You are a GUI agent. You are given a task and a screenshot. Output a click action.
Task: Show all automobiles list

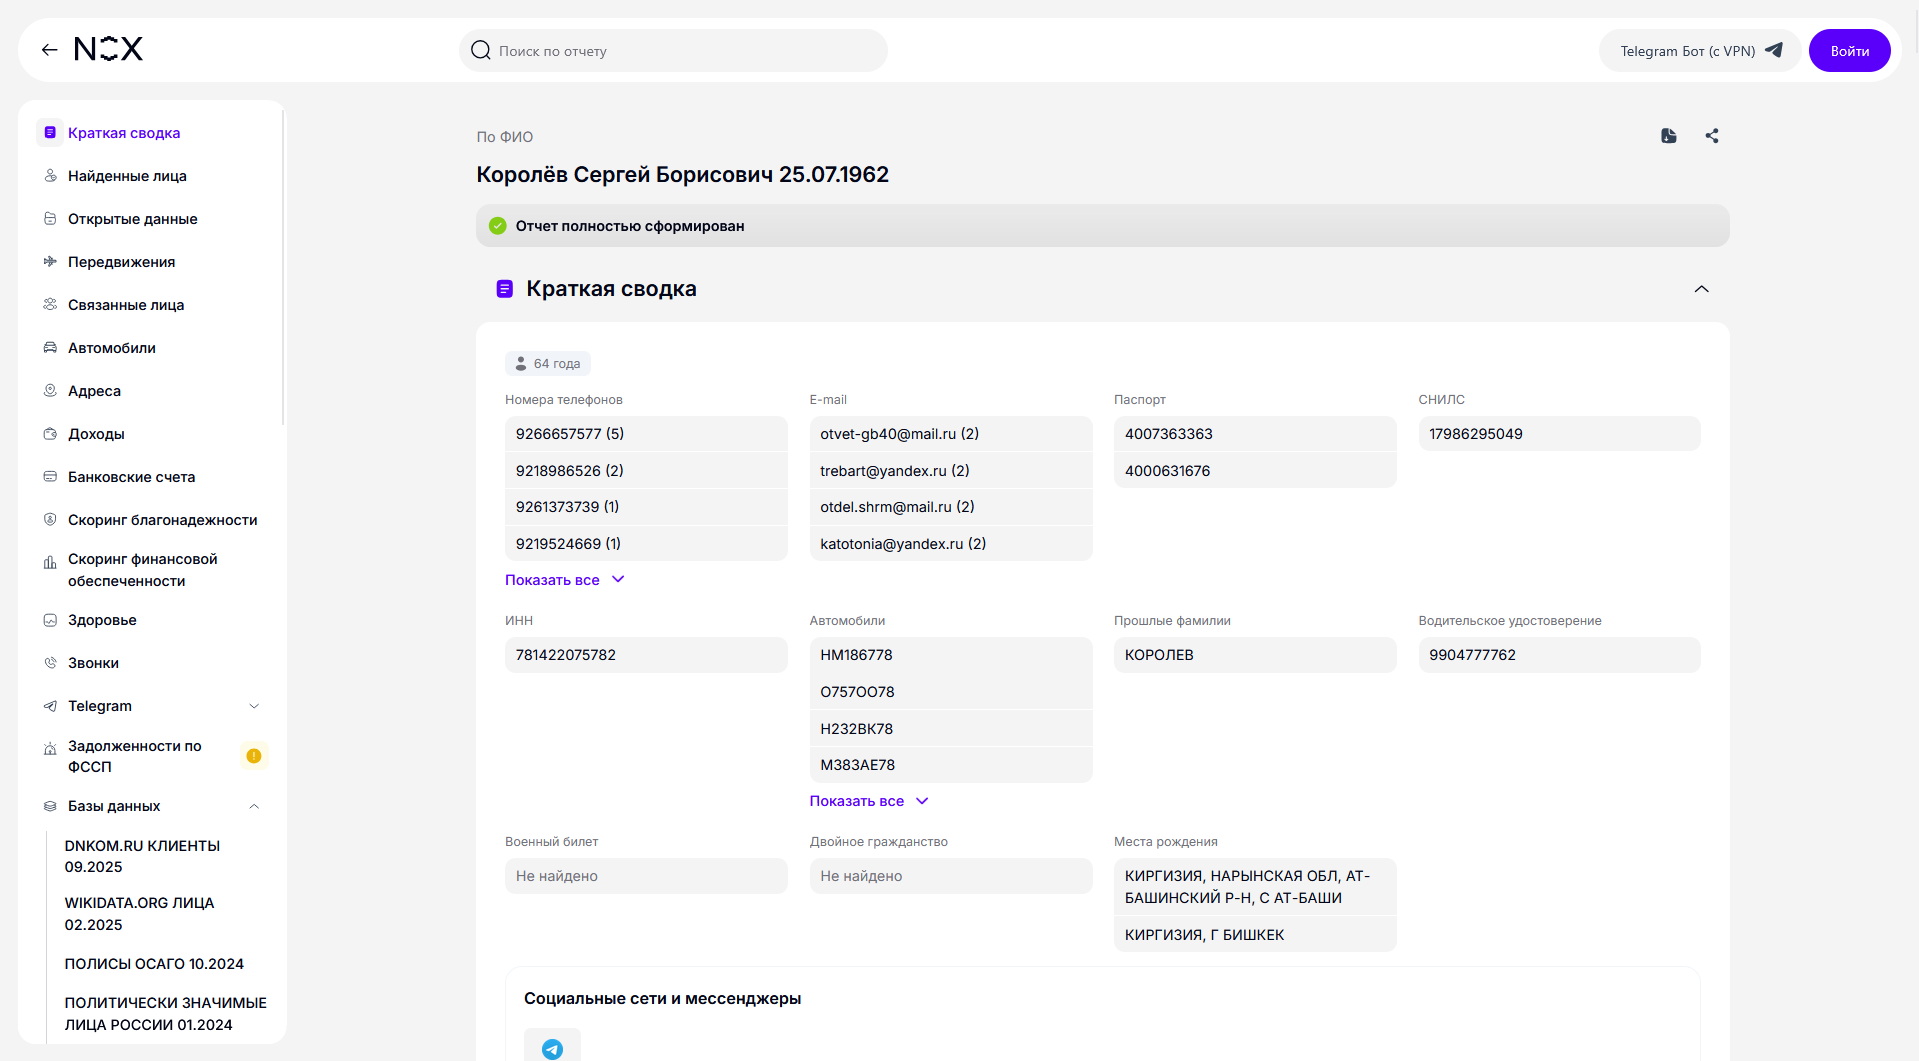tap(869, 801)
